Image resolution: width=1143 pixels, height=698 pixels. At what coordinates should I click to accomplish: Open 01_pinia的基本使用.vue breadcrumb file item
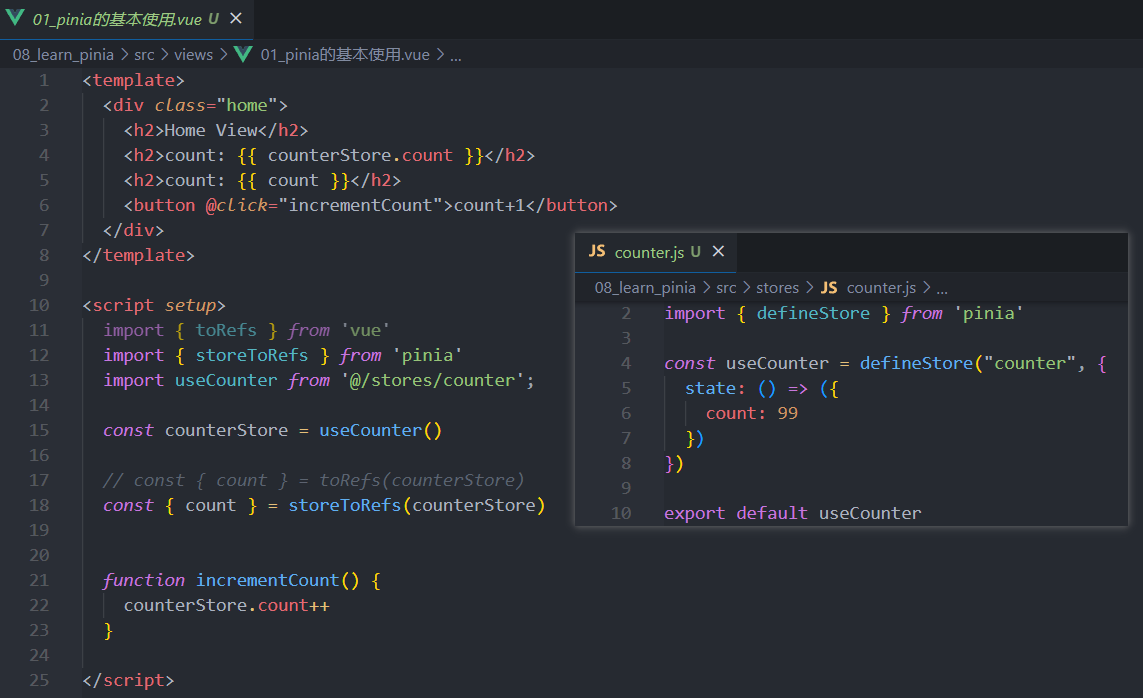[345, 55]
